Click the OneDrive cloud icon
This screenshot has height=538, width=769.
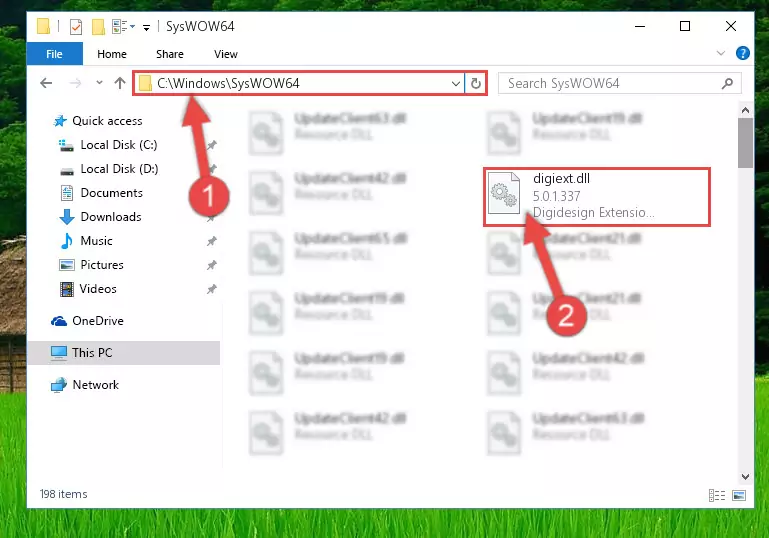pyautogui.click(x=59, y=321)
